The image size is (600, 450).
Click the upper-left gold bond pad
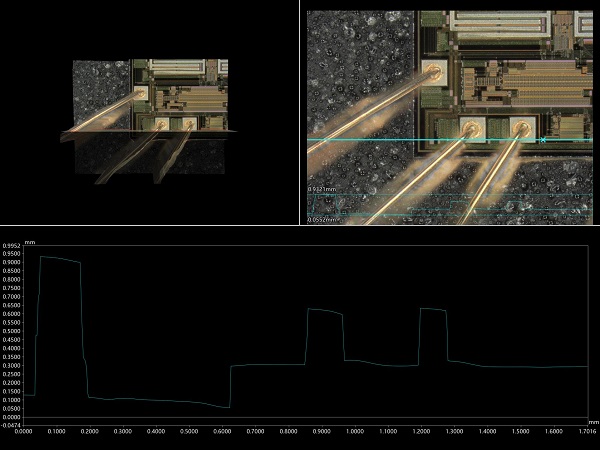click(433, 73)
